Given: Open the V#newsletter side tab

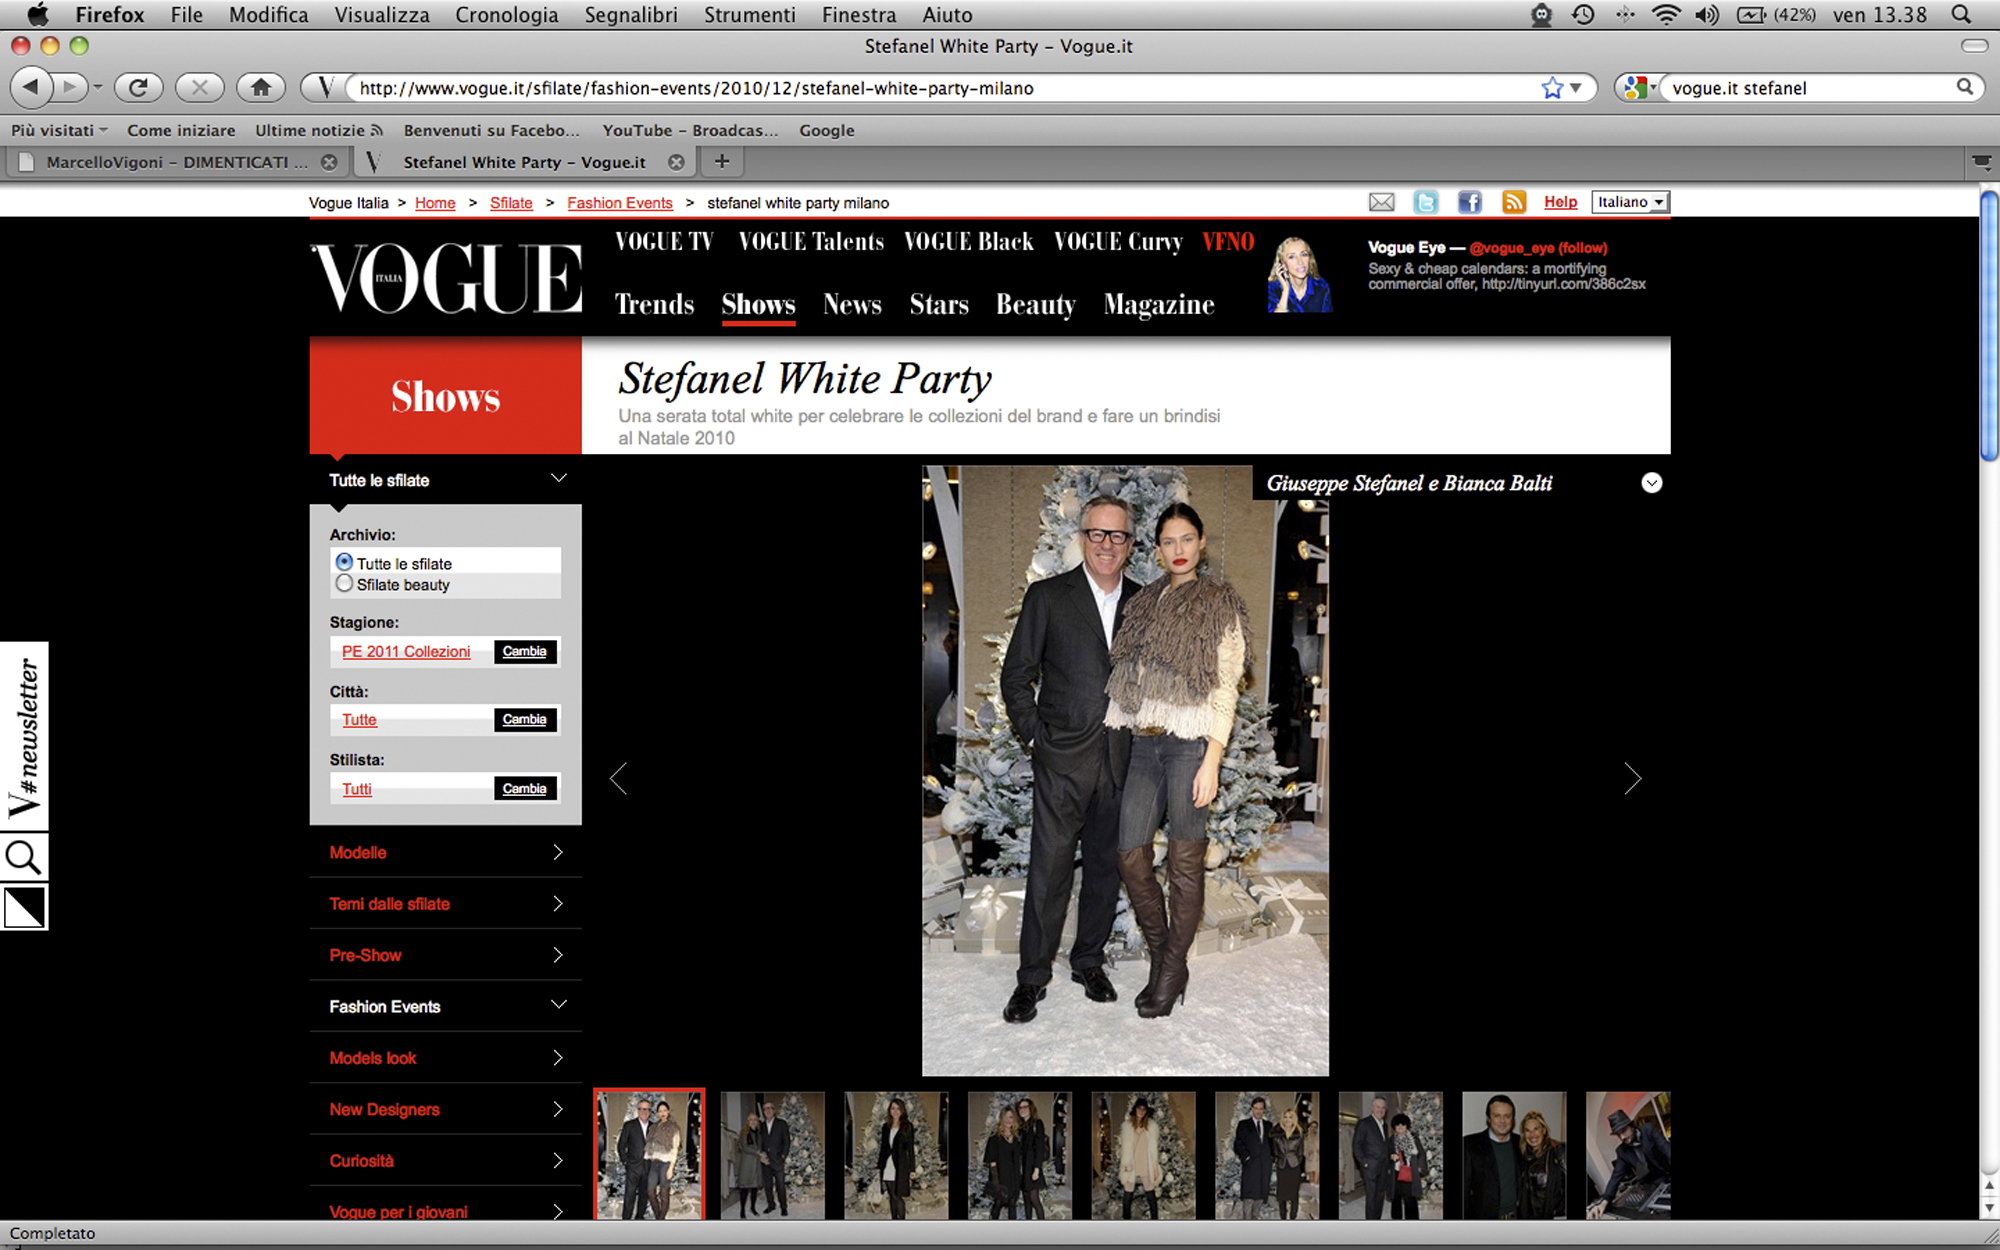Looking at the screenshot, I should pyautogui.click(x=24, y=736).
